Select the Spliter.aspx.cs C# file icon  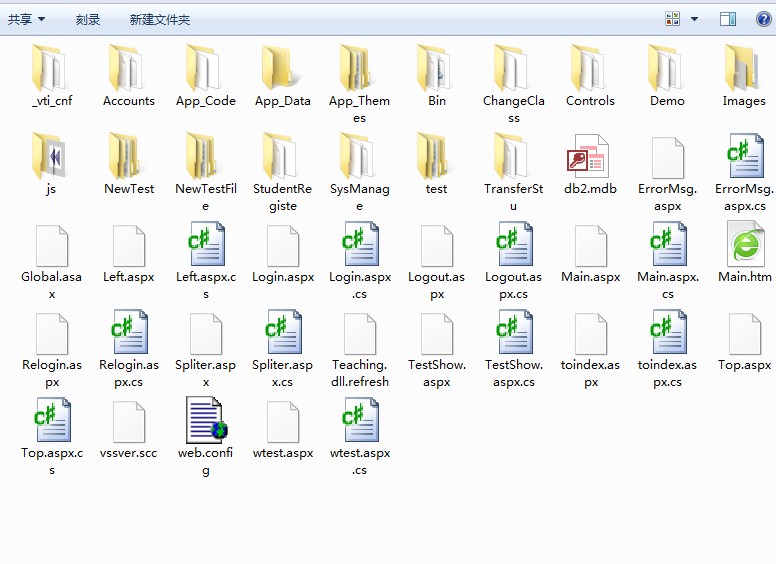click(283, 332)
